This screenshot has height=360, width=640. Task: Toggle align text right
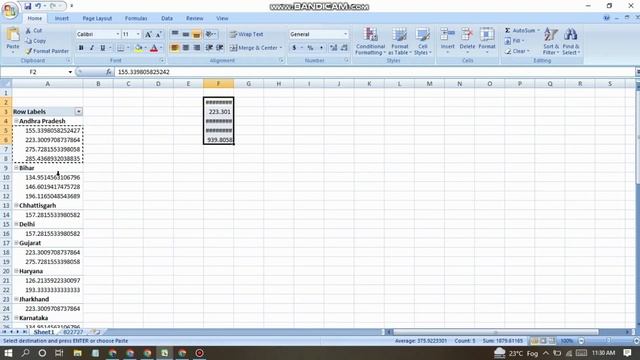point(196,48)
